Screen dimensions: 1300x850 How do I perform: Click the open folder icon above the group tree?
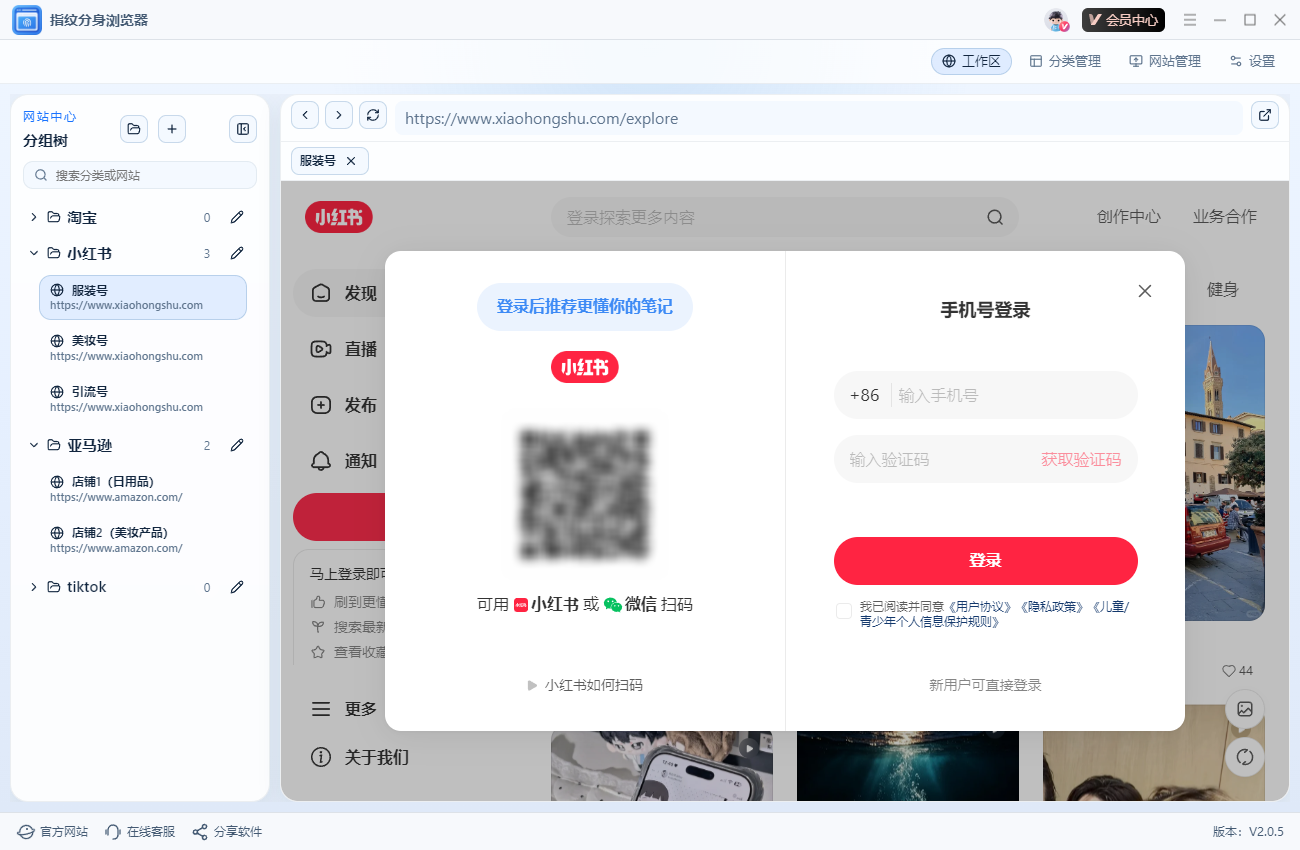(134, 129)
